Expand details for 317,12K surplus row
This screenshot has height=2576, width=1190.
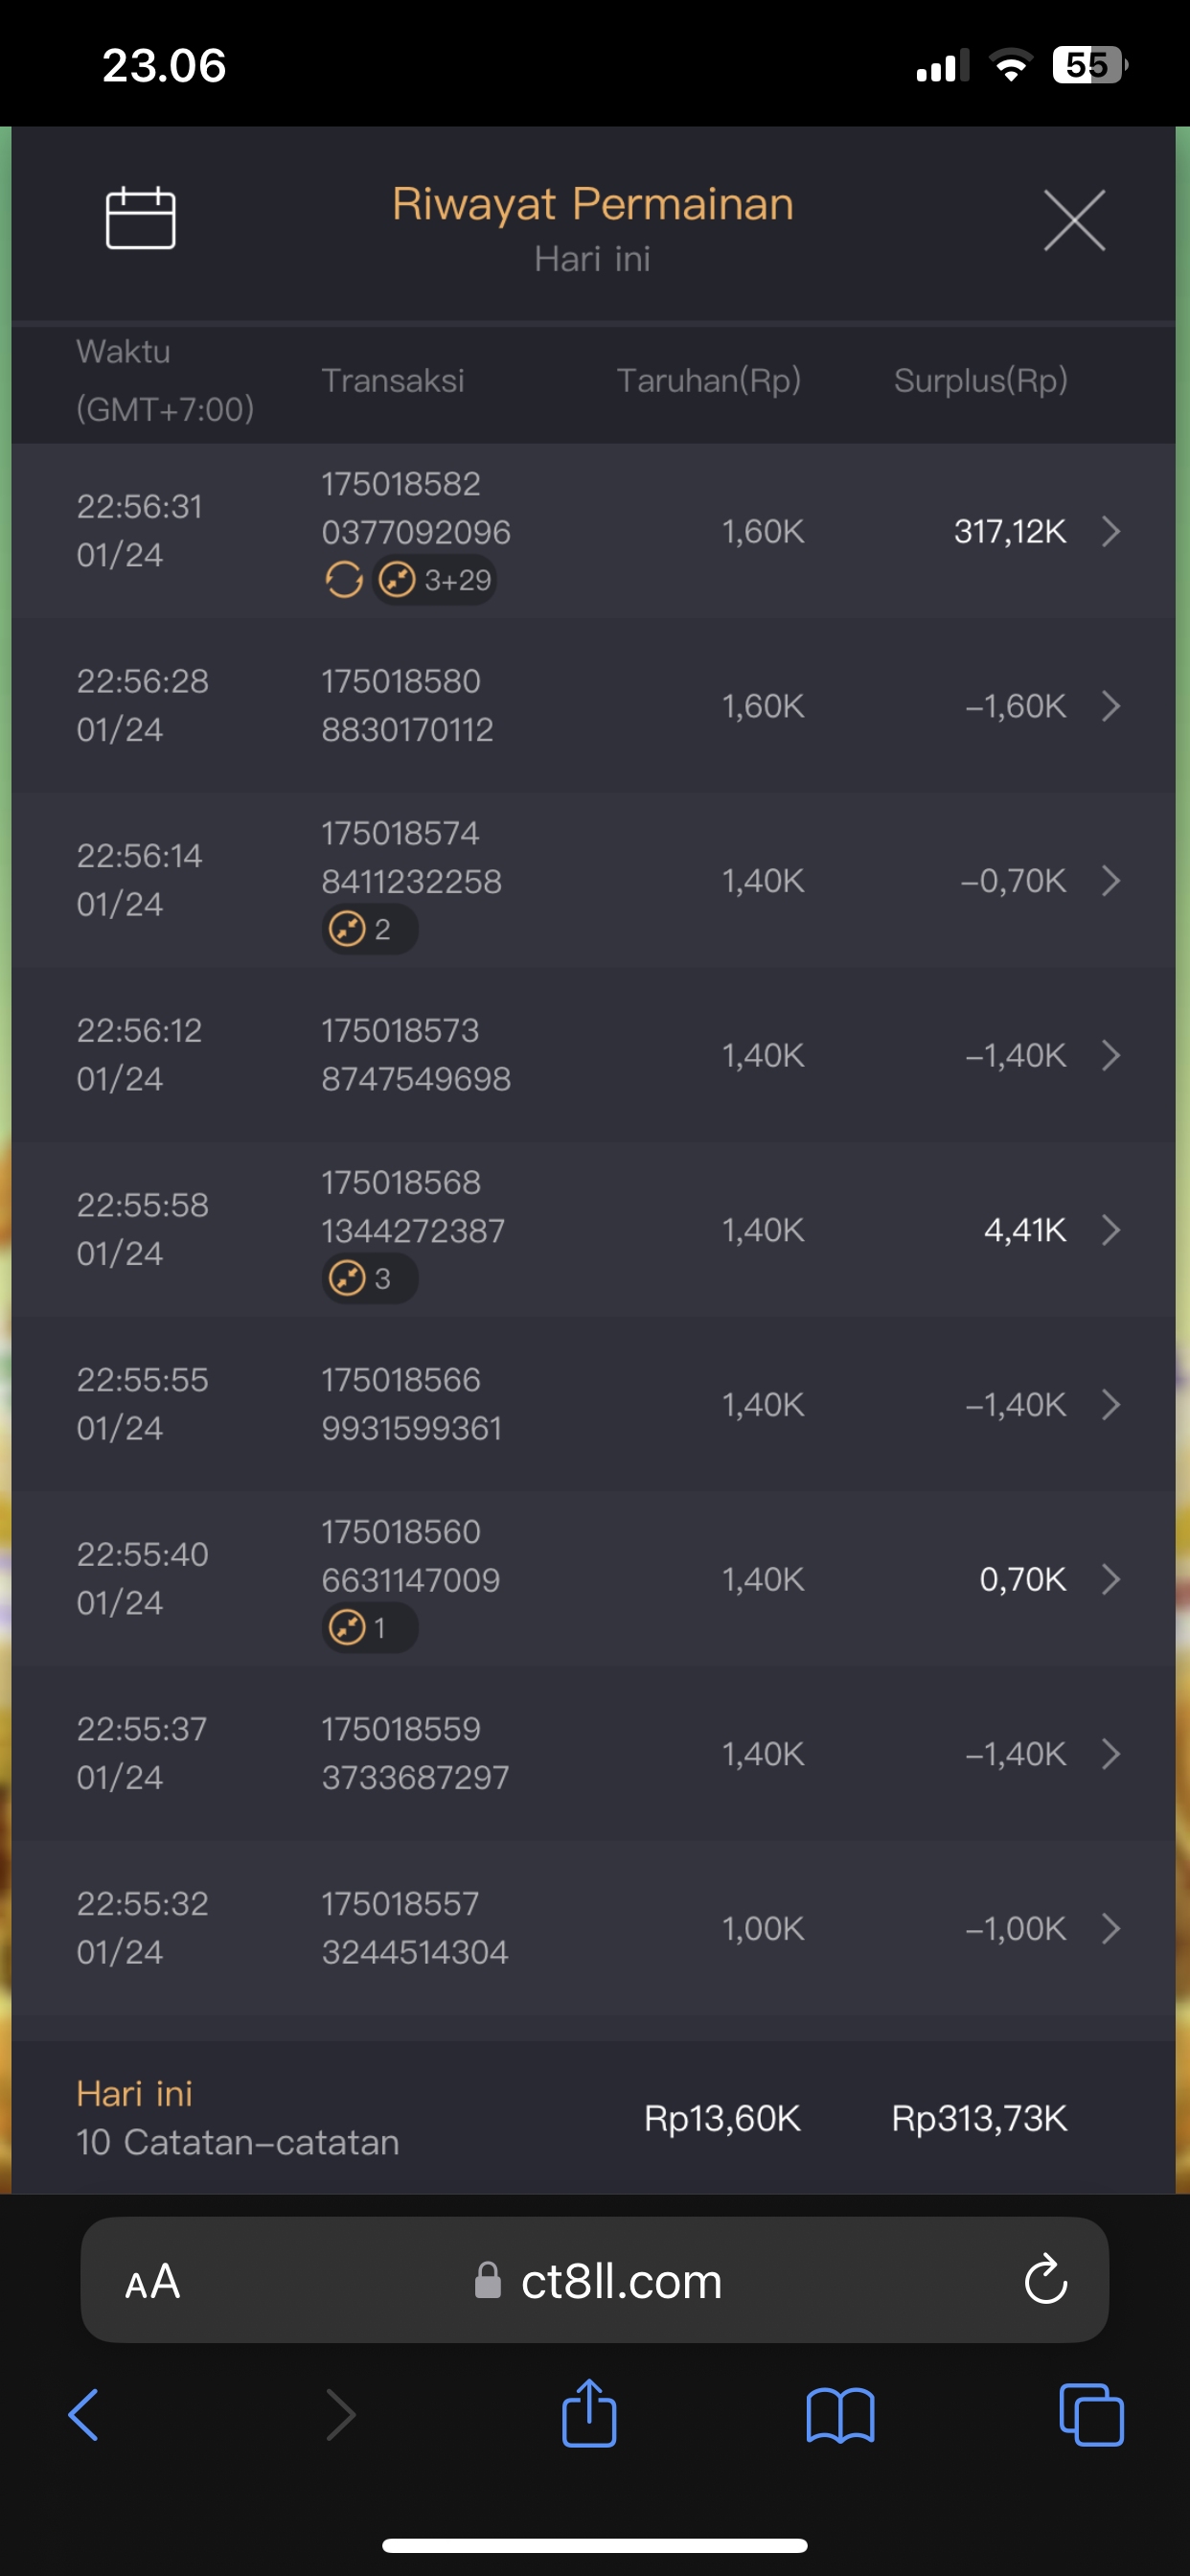point(1110,531)
